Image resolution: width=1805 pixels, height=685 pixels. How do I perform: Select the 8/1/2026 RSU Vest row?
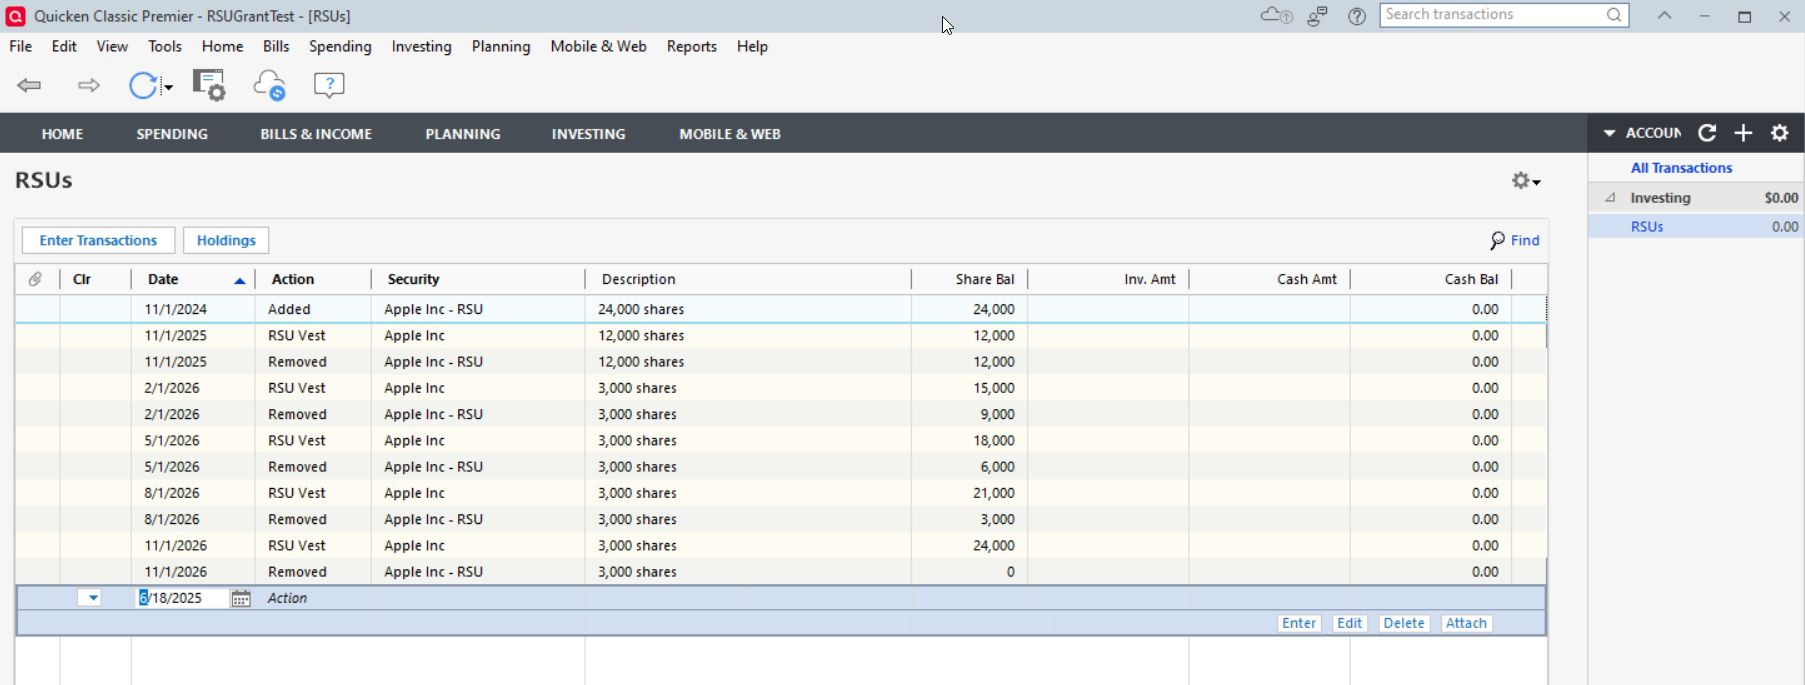point(780,493)
